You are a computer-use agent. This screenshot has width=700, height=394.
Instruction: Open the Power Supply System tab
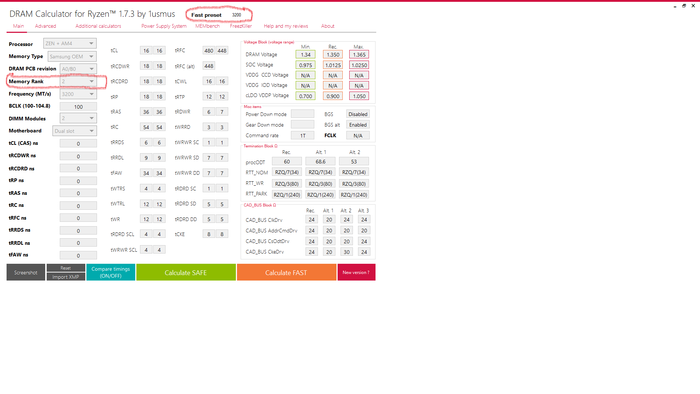pos(164,26)
